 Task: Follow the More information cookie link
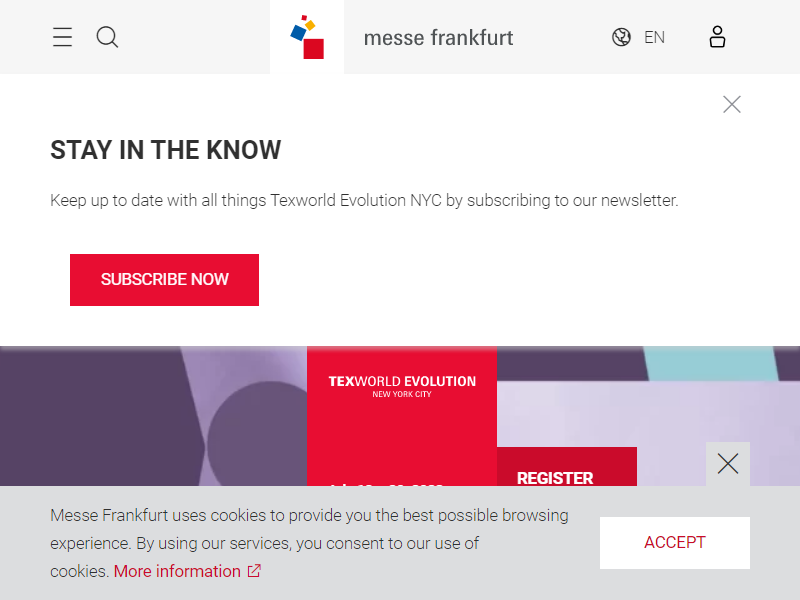point(177,571)
